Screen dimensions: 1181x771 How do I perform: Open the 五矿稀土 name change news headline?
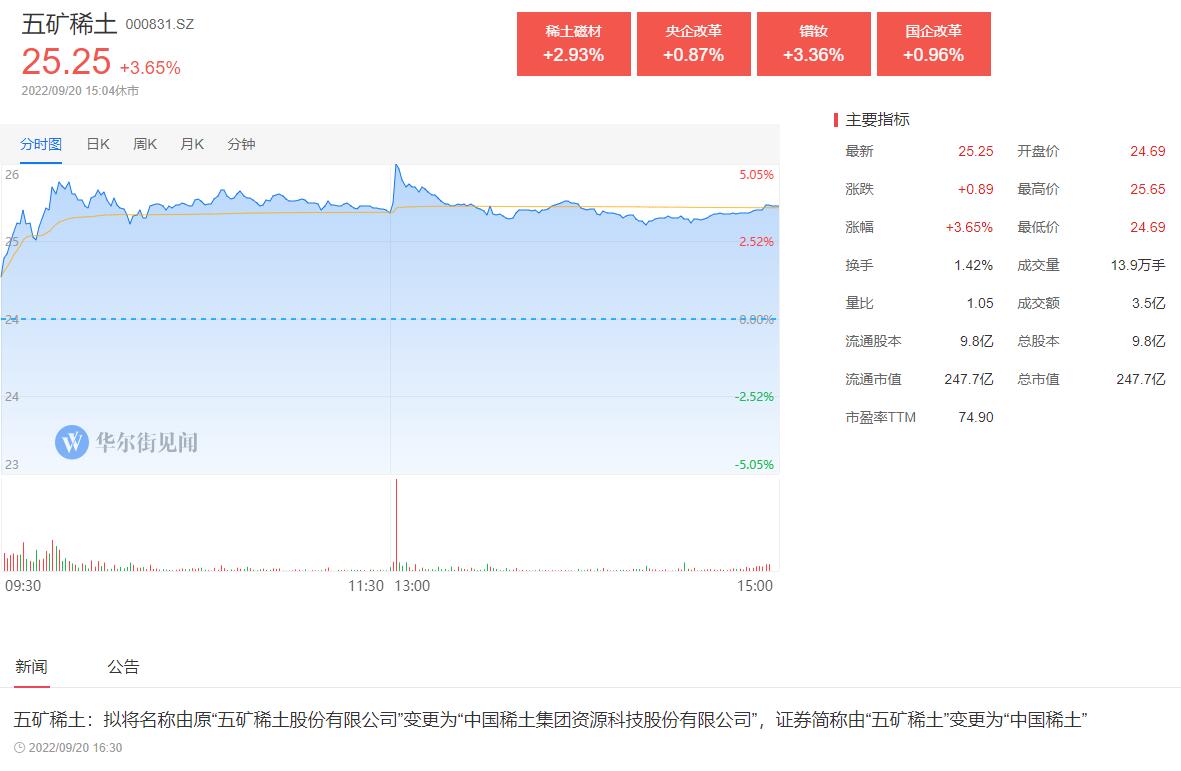tap(550, 720)
